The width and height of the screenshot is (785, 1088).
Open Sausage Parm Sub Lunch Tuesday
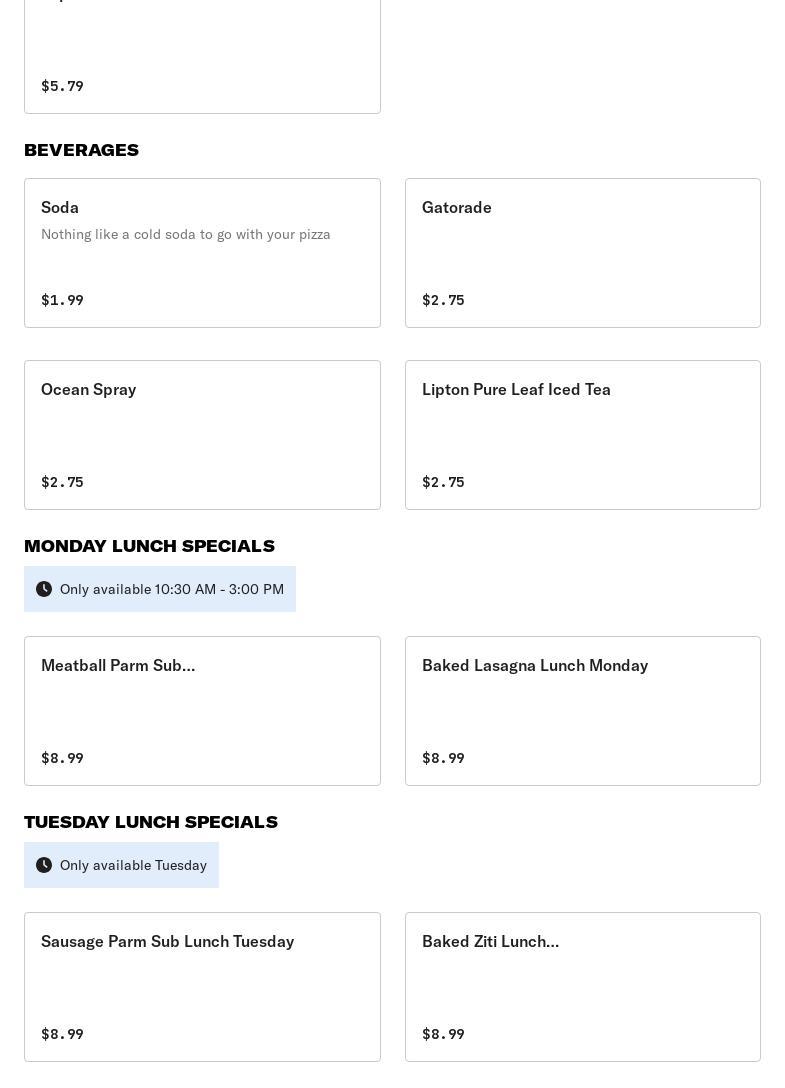(202, 986)
